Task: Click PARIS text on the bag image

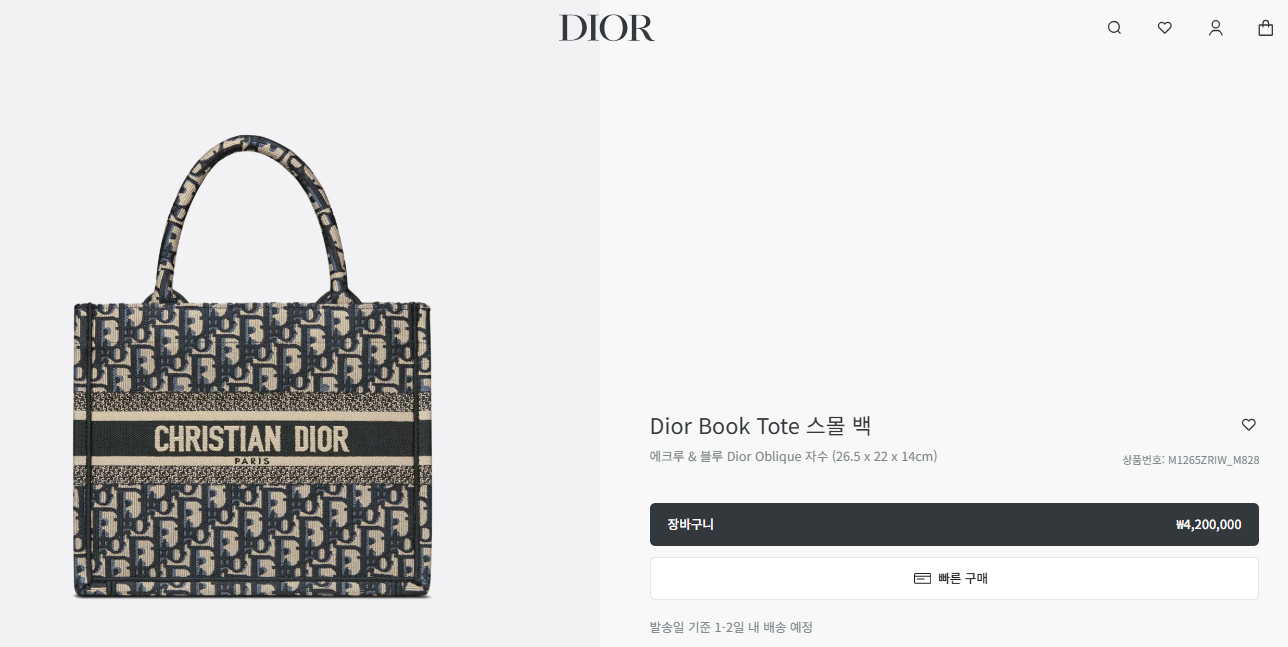Action: (252, 460)
